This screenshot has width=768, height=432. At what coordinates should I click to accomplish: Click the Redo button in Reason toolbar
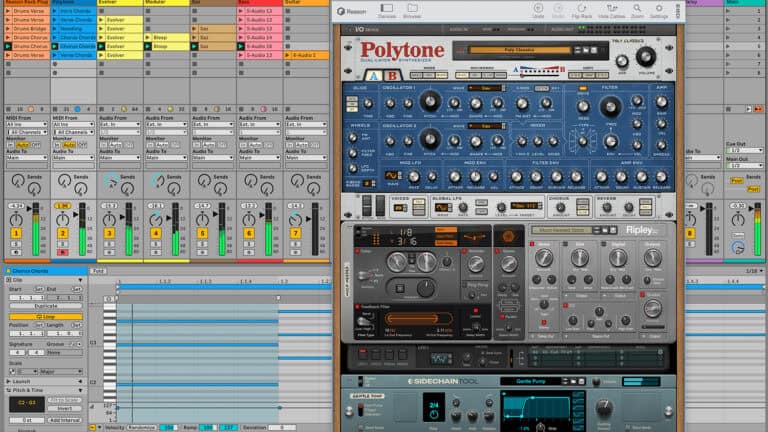[558, 11]
